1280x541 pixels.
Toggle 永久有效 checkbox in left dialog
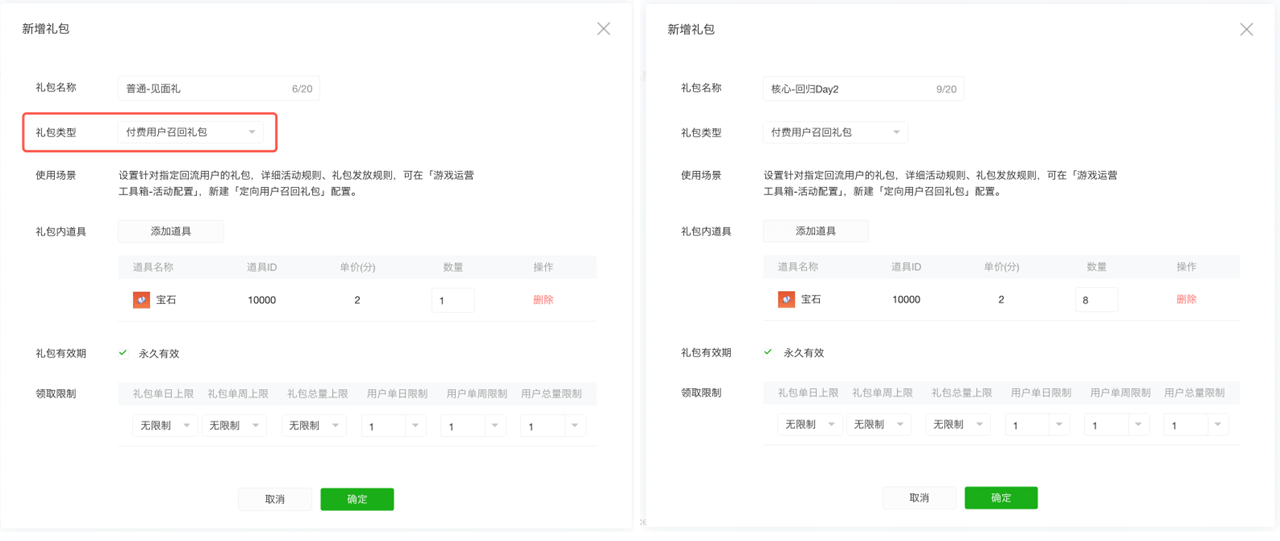point(123,353)
